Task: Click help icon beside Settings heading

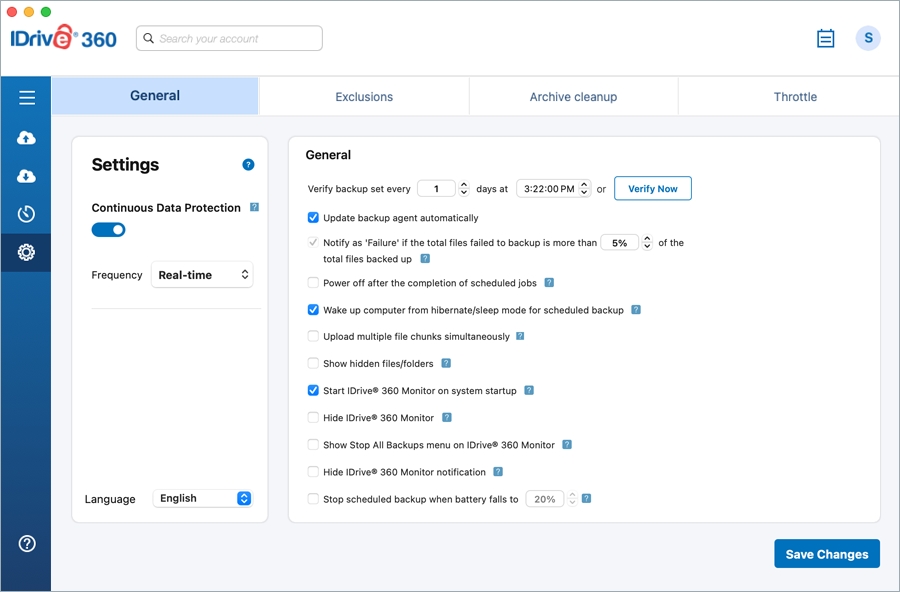Action: coord(248,165)
